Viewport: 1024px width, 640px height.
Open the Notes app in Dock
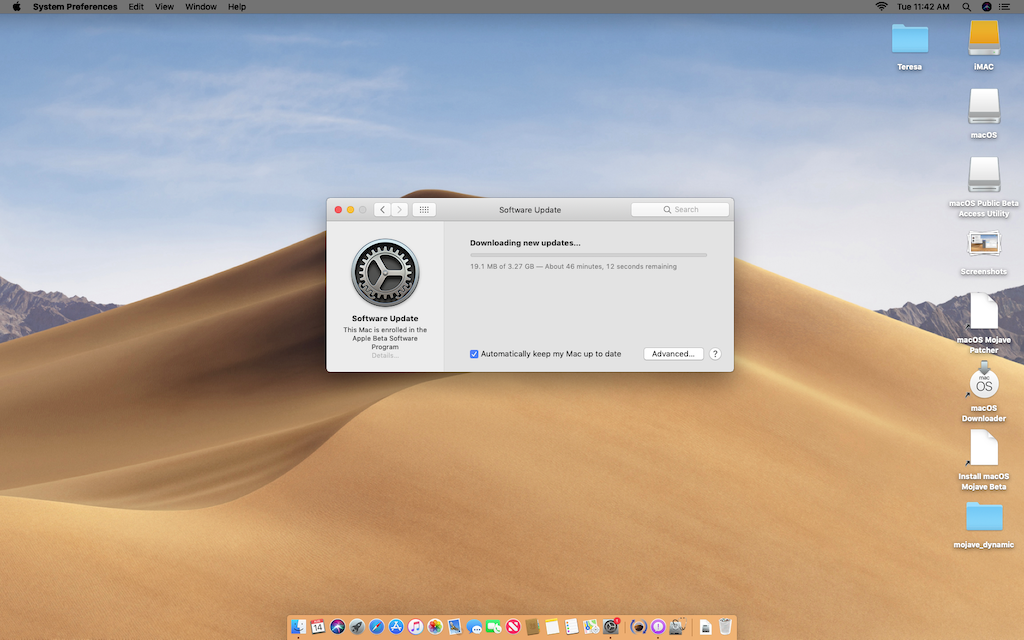point(552,627)
